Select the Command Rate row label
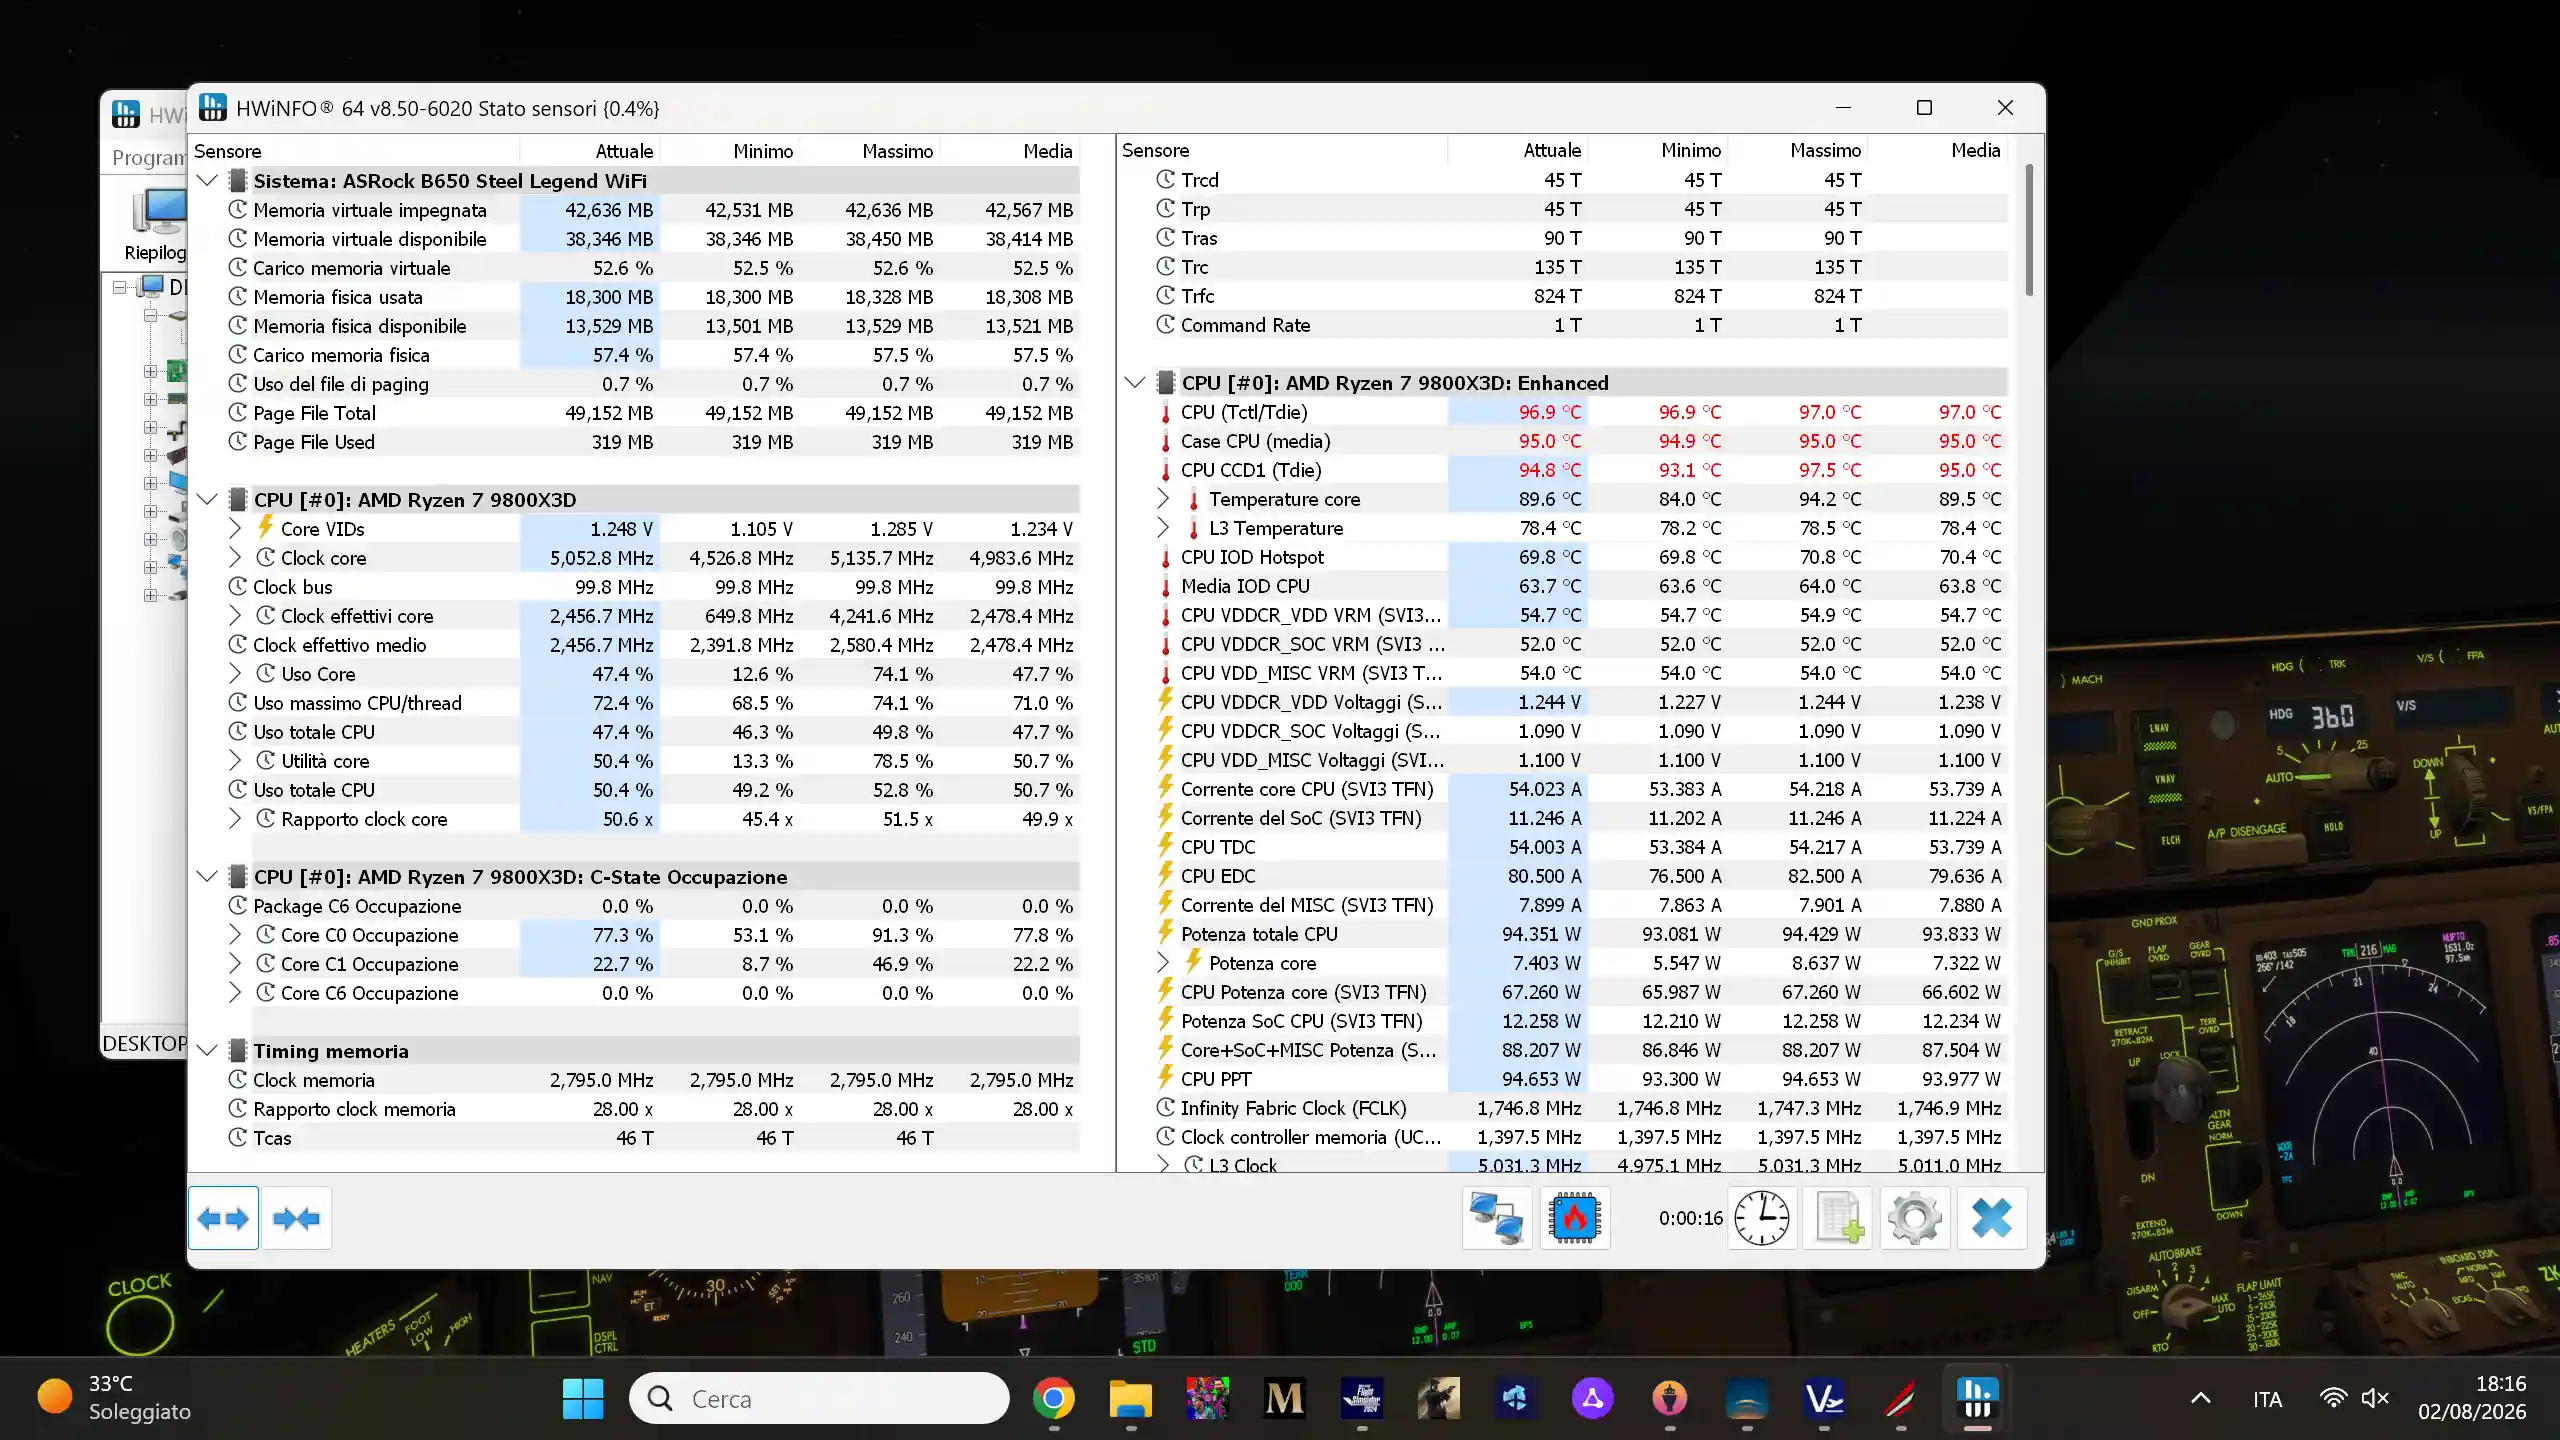Screen dimensions: 2560x1440 pyautogui.click(x=1245, y=325)
